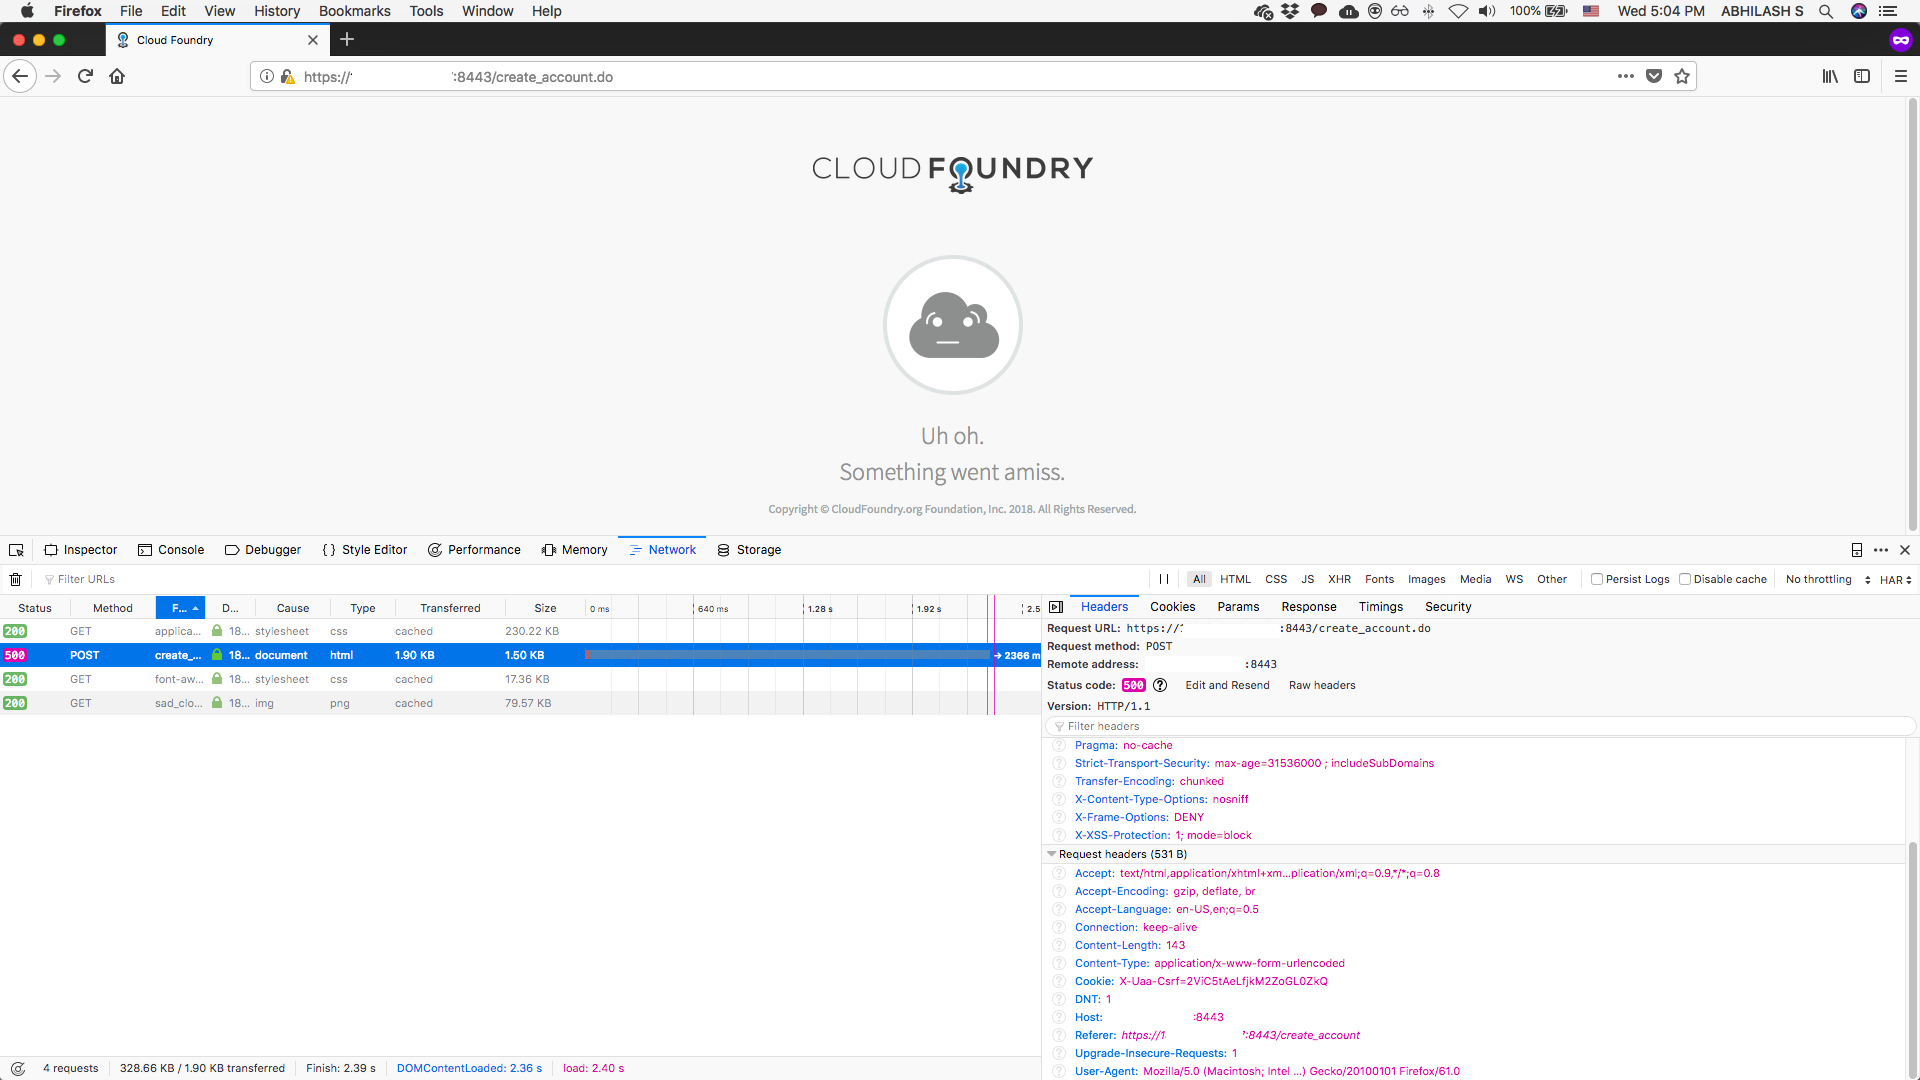Click the Edit and Resend button
The image size is (1920, 1080).
point(1227,685)
